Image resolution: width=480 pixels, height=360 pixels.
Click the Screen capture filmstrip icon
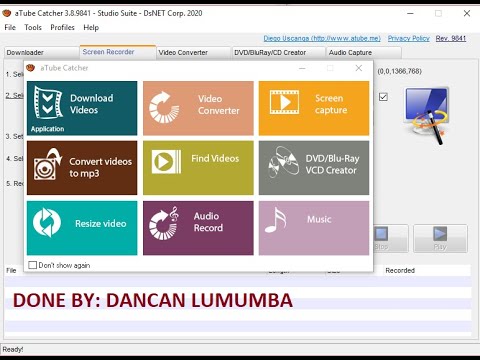(x=284, y=102)
